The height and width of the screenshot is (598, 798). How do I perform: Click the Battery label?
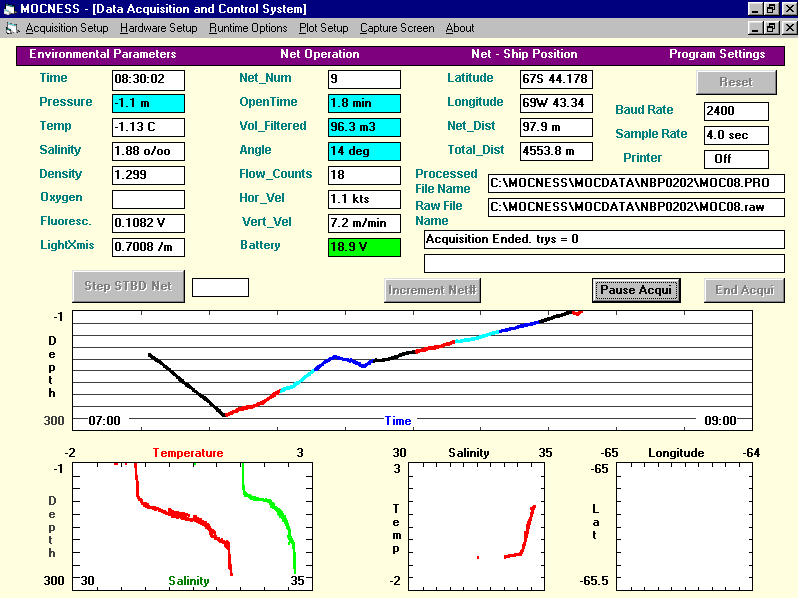coord(260,245)
